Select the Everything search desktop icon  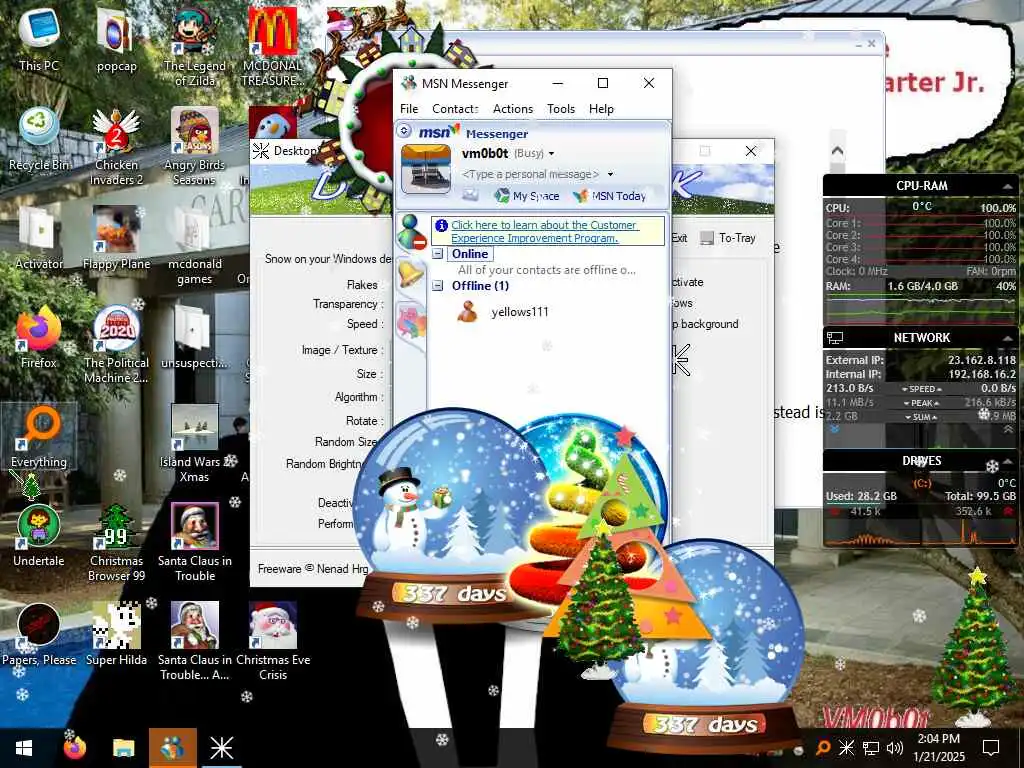click(x=39, y=436)
